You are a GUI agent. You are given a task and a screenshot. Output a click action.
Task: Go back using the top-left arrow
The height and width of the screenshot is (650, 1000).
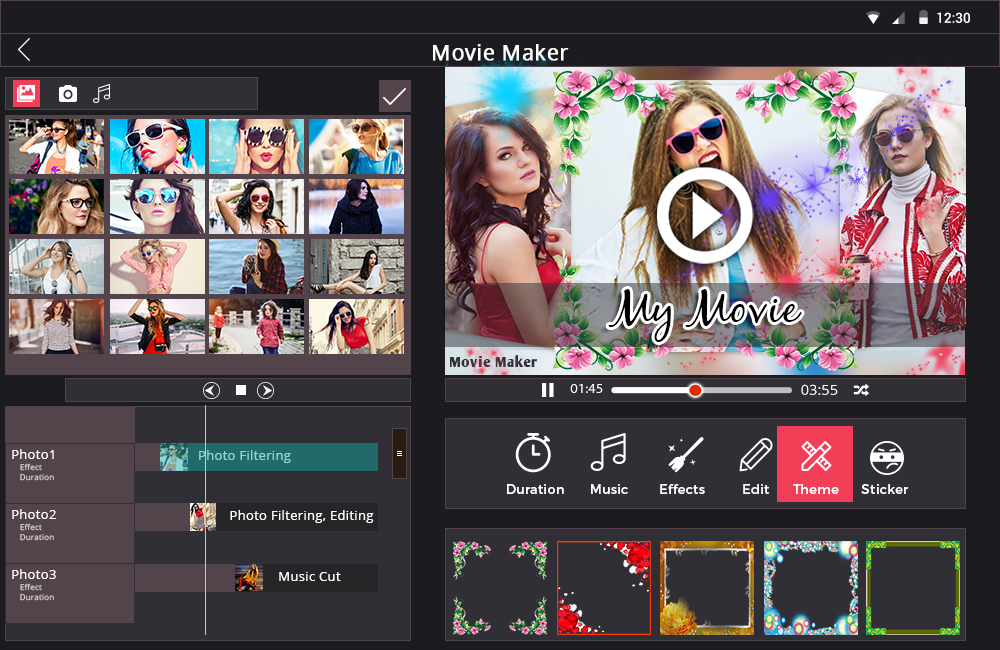point(24,50)
